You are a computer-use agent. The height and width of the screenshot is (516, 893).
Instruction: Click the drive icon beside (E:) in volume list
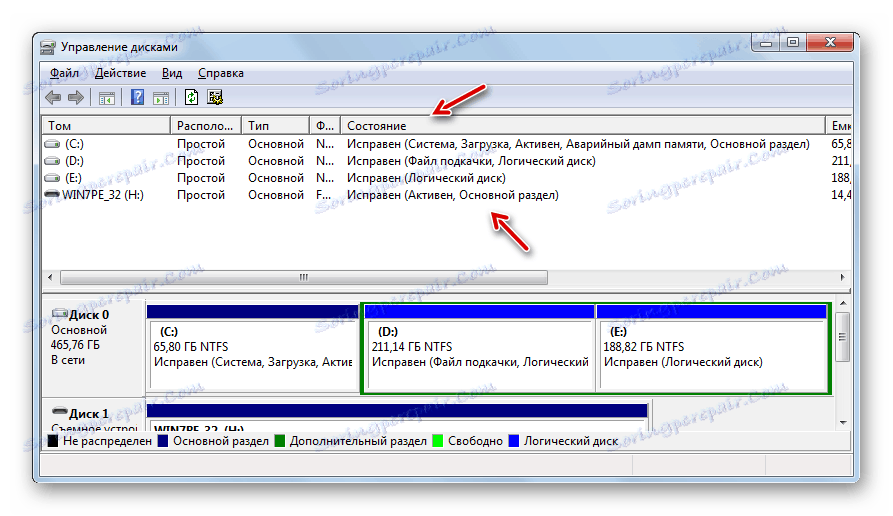pyautogui.click(x=52, y=178)
